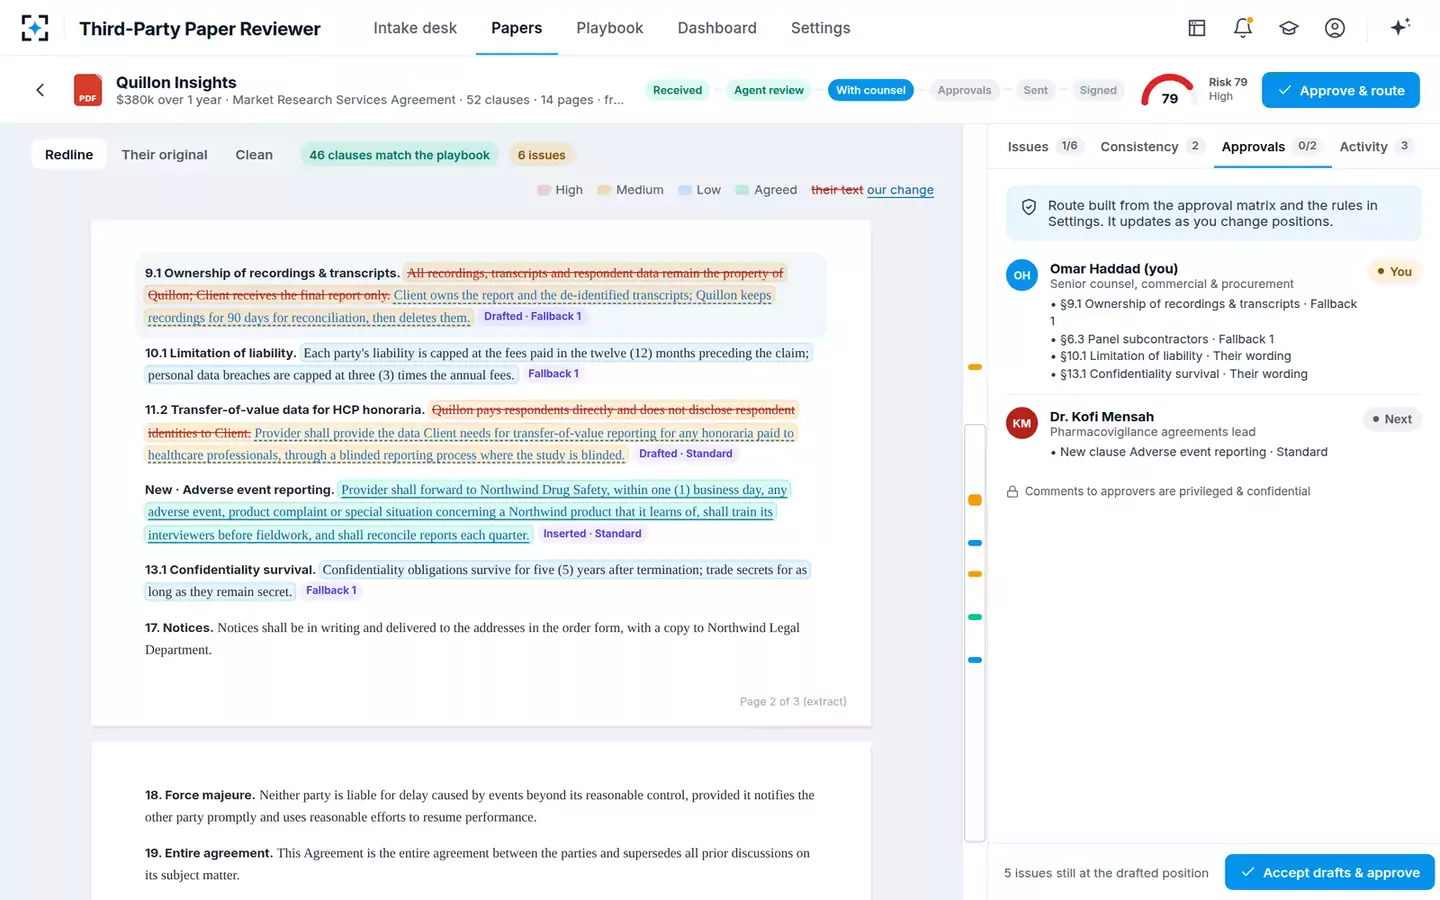1440x900 pixels.
Task: Click the red PDF file icon
Action: (88, 90)
